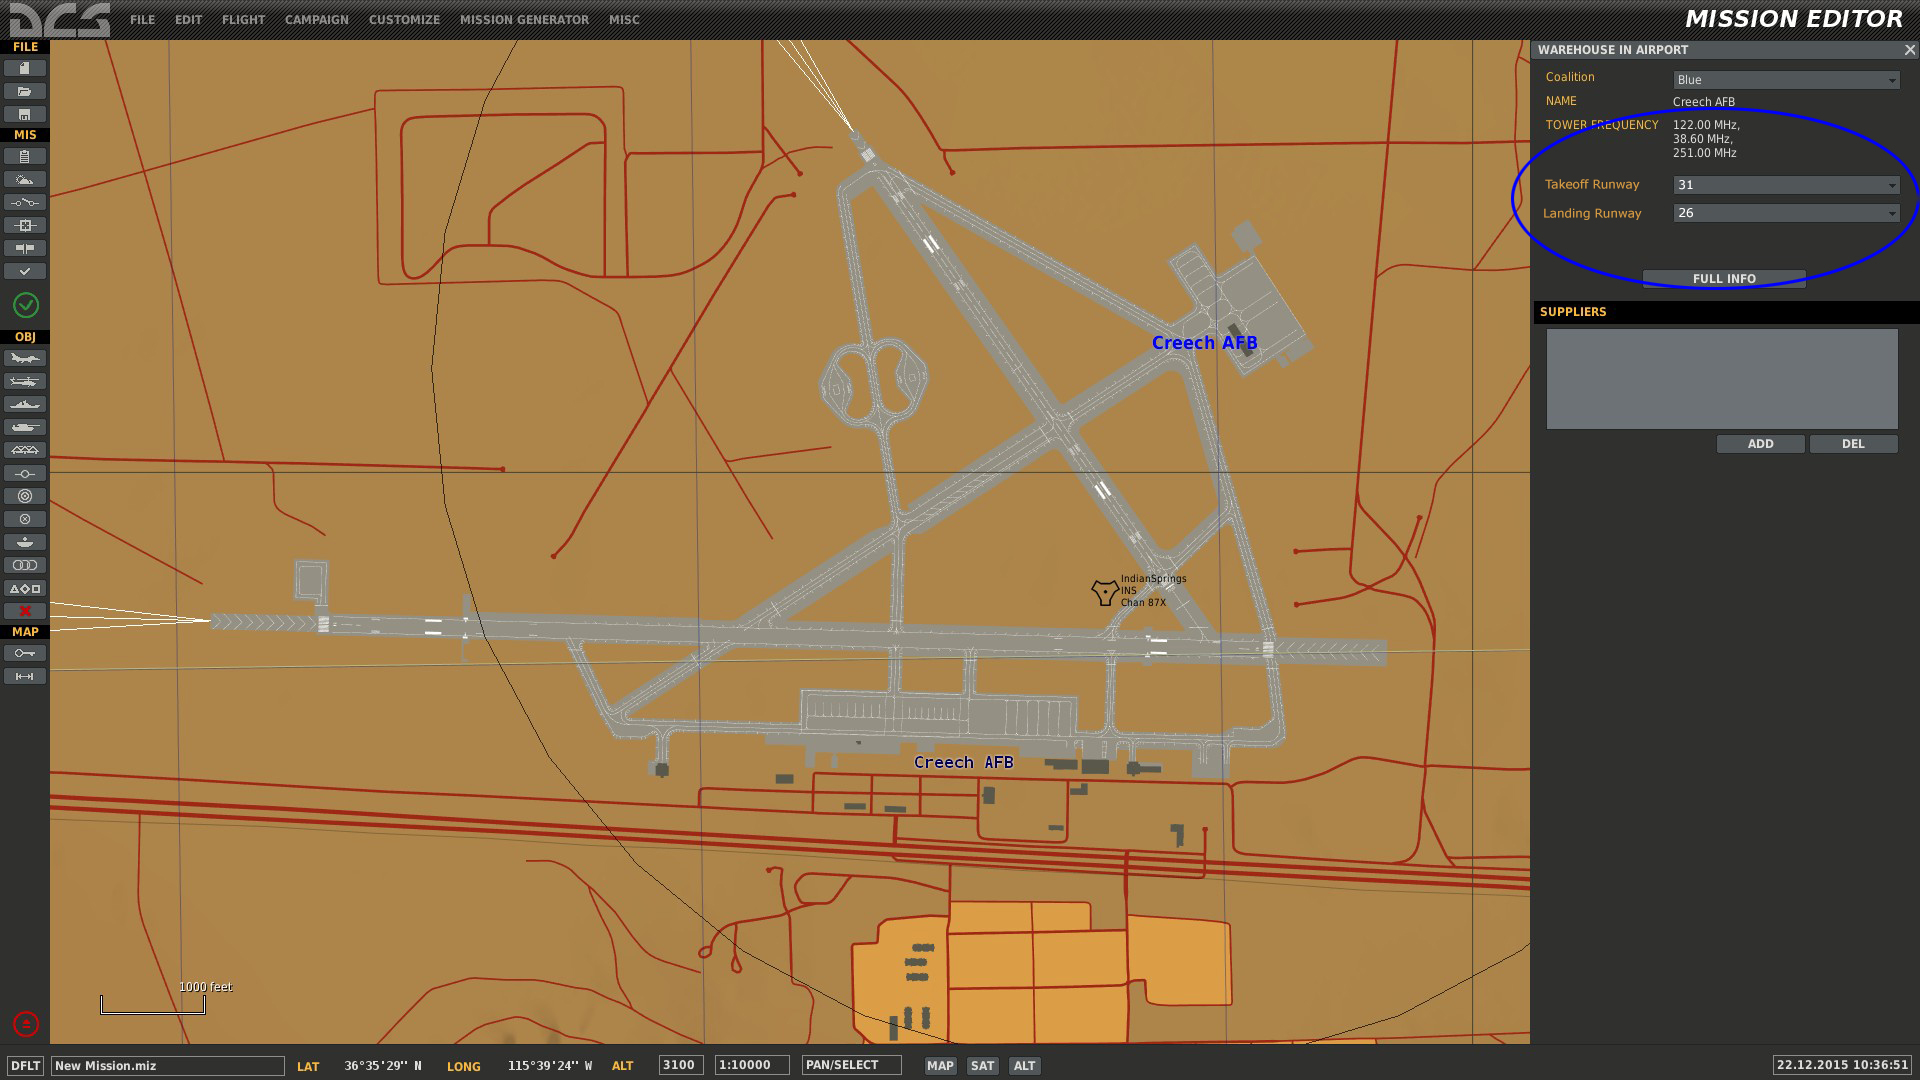Screen dimensions: 1920x1080
Task: Open the FLIGHT menu
Action: pyautogui.click(x=243, y=19)
